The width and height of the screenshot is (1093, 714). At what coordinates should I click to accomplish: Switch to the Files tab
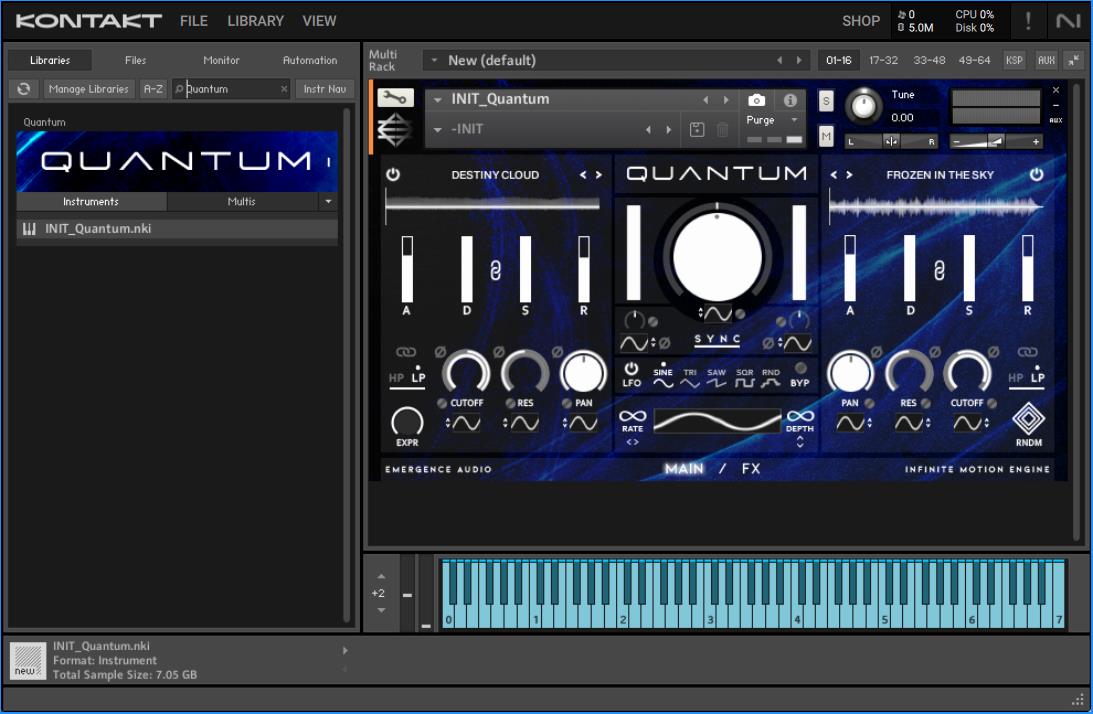tap(135, 60)
